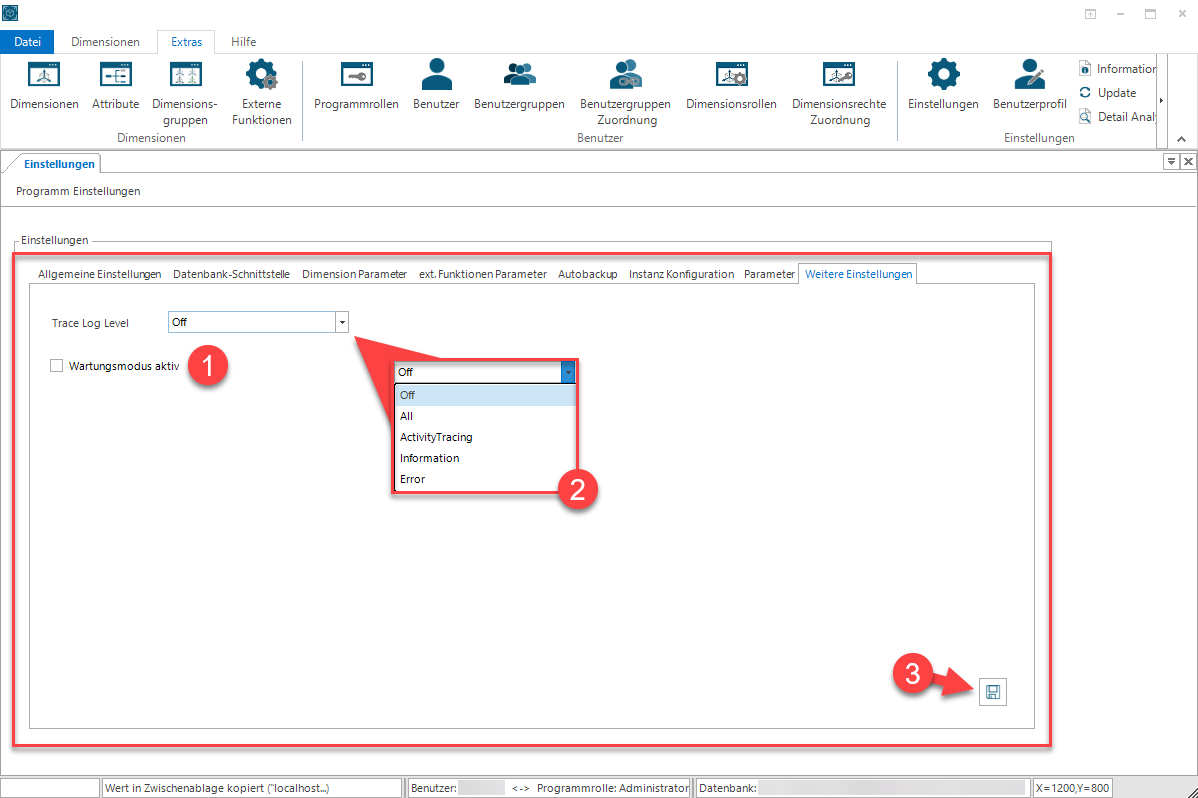Switch to the Extras ribbon tab
Screen dimensions: 1198x798
186,42
